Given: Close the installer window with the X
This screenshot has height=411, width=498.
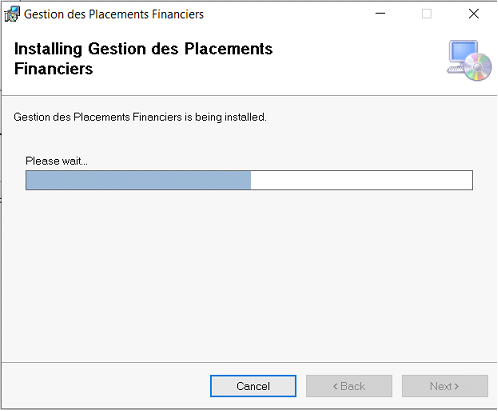Looking at the screenshot, I should click(x=473, y=14).
